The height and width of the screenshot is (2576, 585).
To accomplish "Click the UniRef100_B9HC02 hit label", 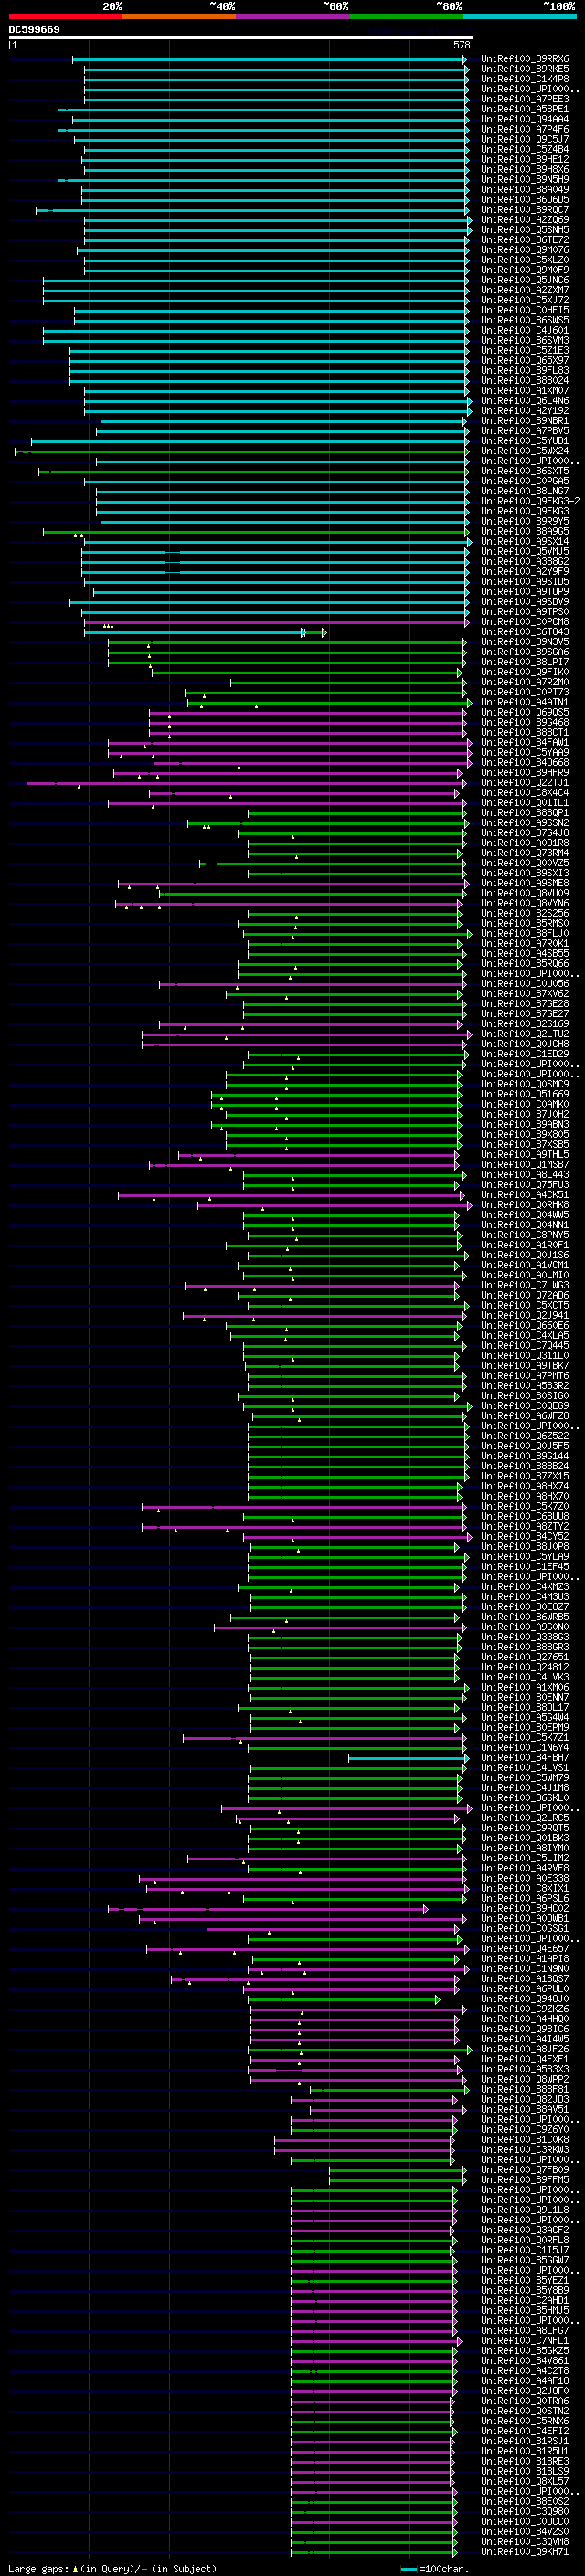I will pyautogui.click(x=524, y=1909).
